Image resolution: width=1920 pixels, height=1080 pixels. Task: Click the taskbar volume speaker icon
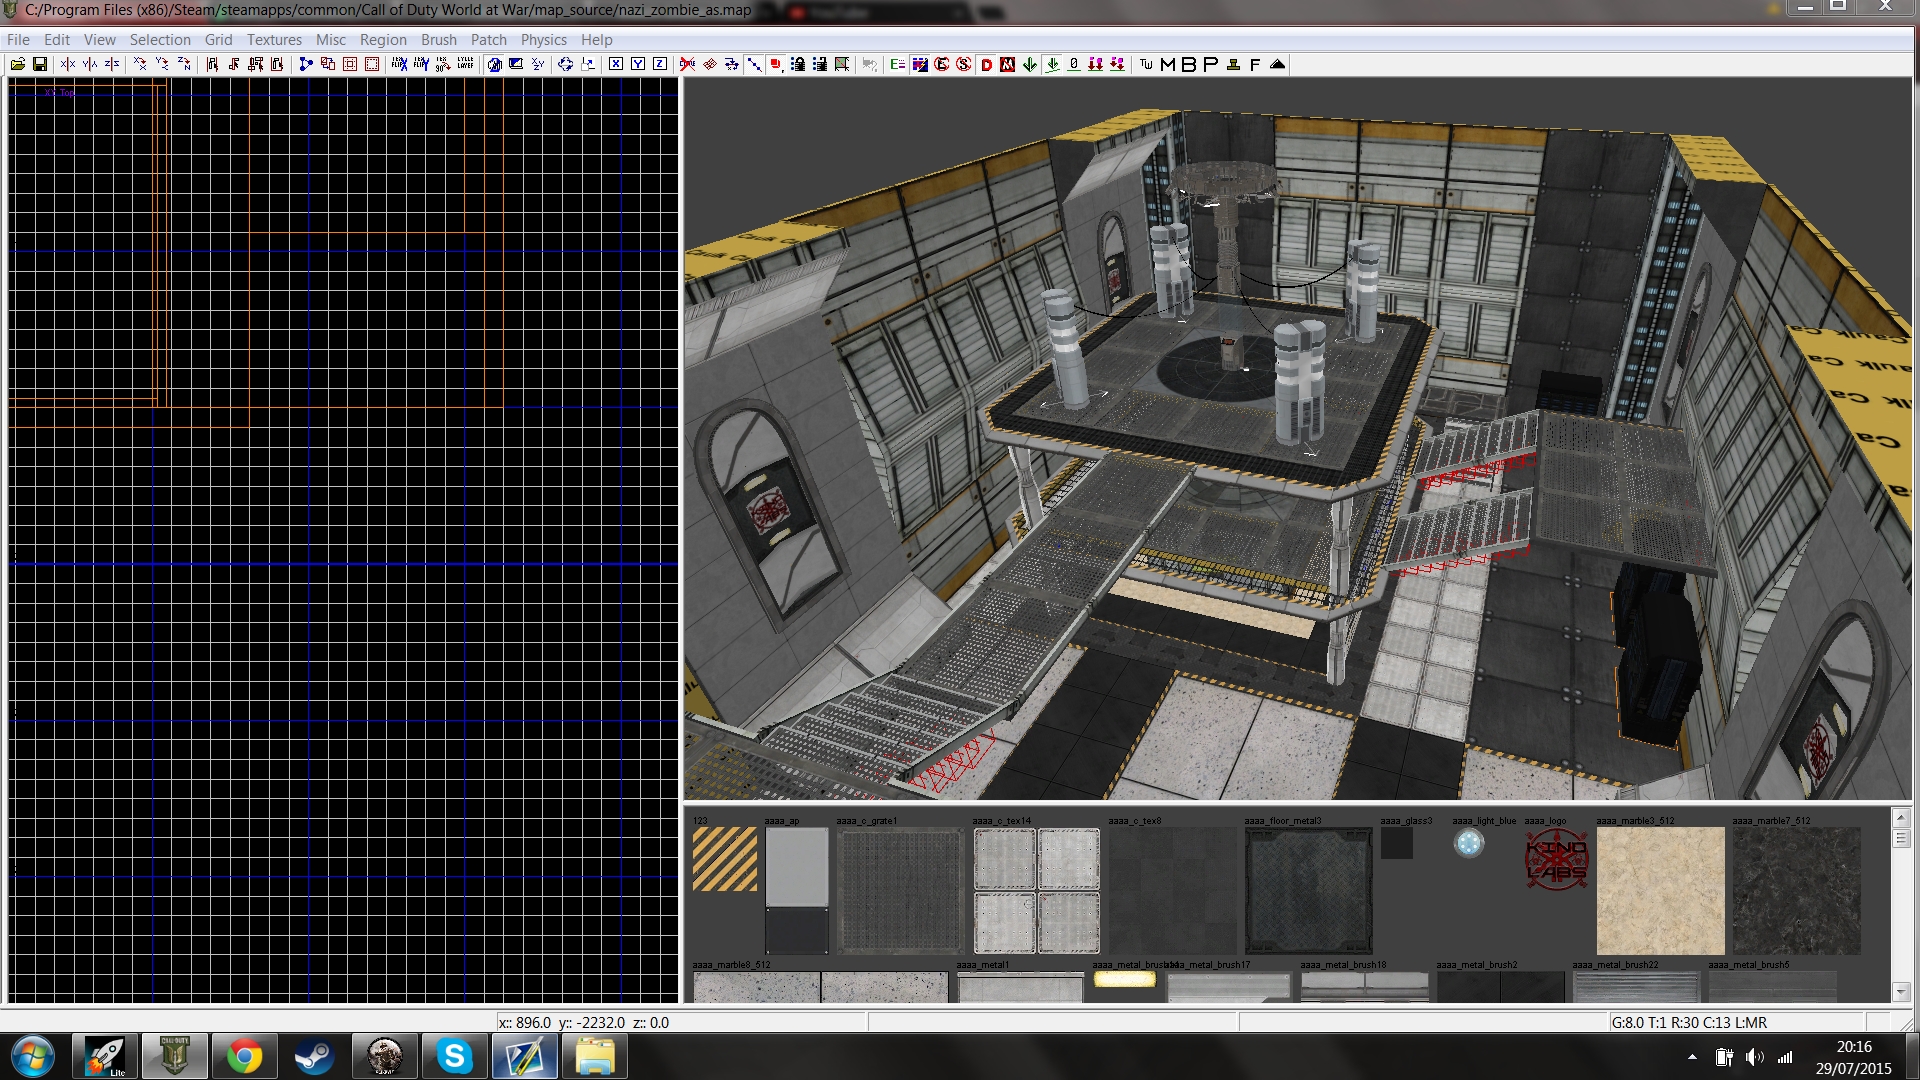coord(1754,1056)
